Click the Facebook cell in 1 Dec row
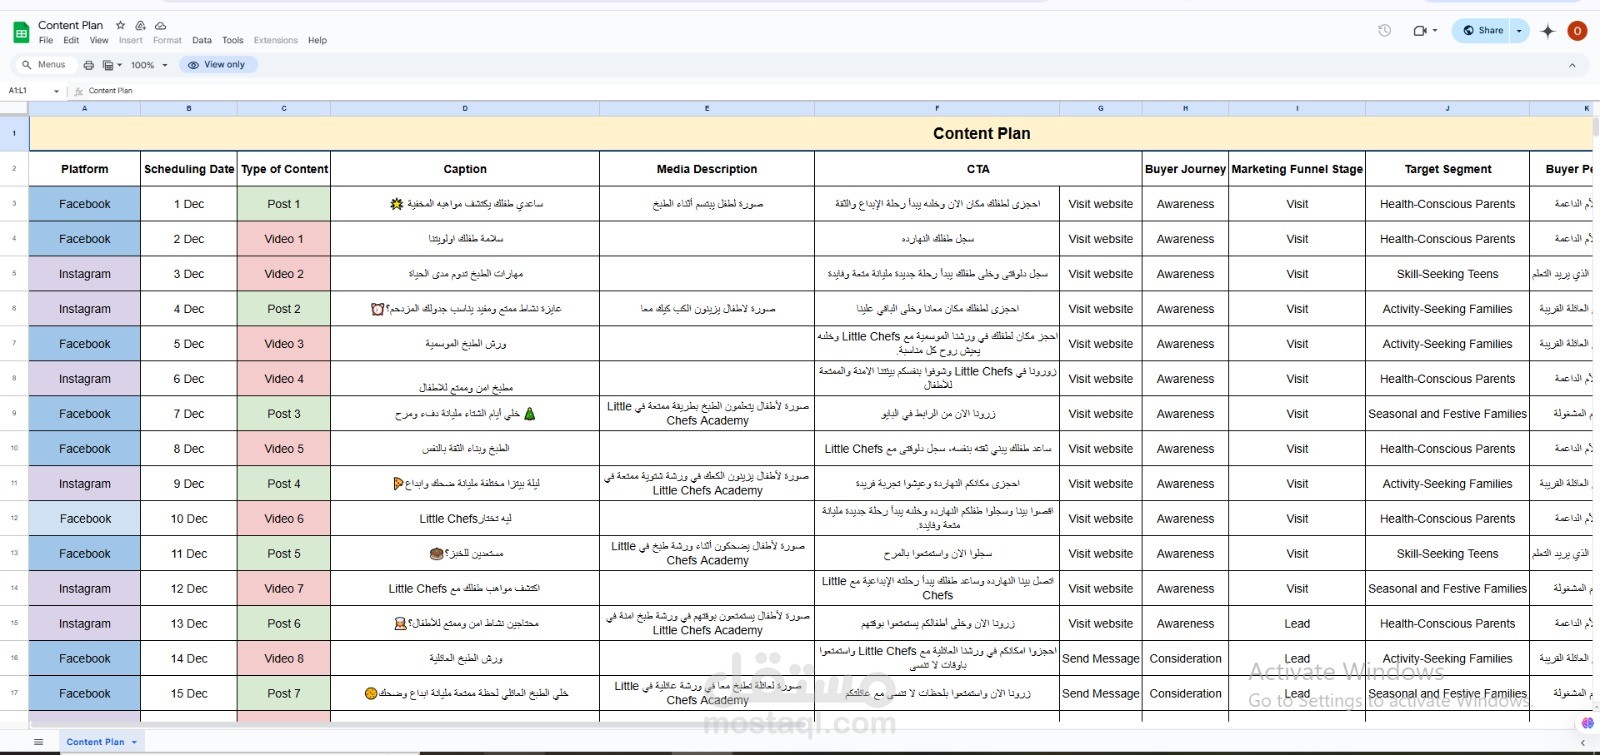 tap(85, 204)
